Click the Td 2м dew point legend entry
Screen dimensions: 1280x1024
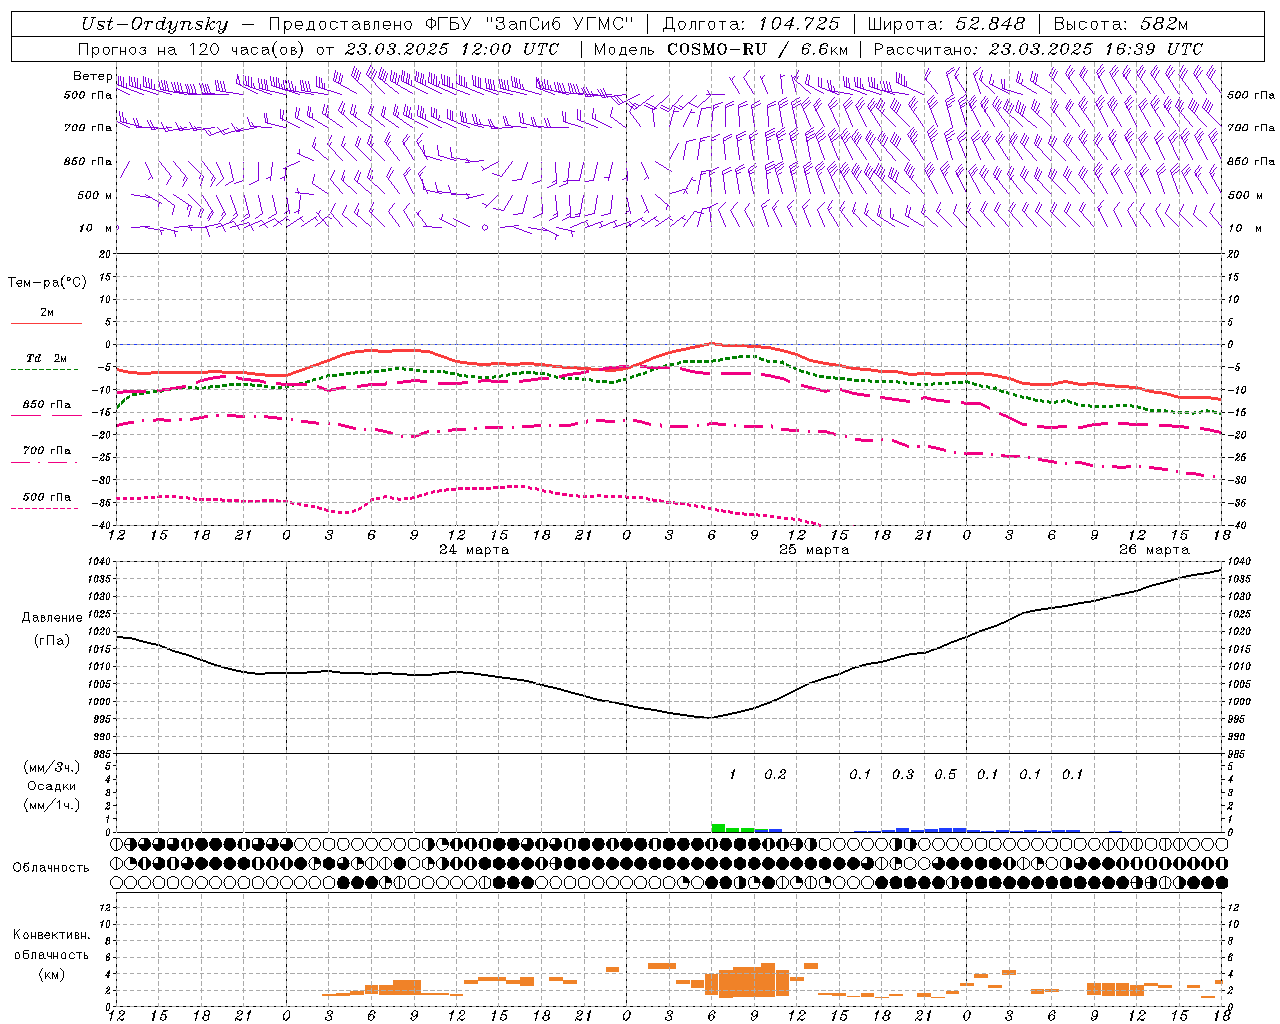tap(46, 358)
